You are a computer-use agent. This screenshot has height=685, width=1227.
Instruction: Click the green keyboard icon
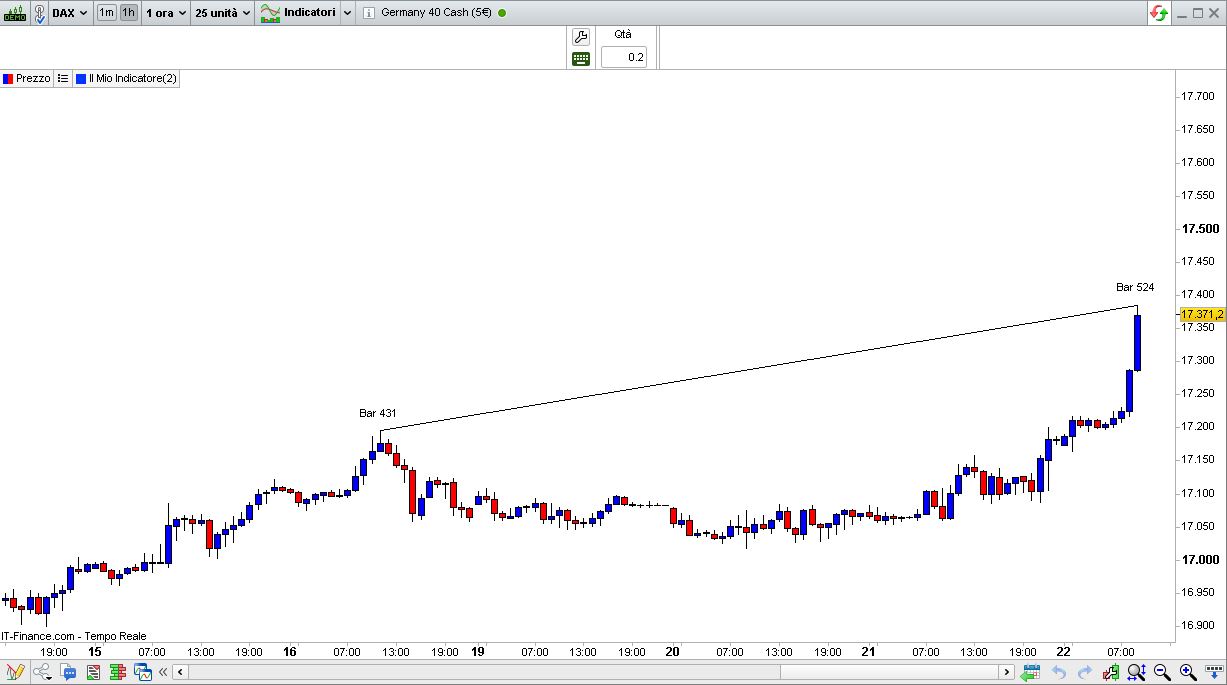[581, 59]
